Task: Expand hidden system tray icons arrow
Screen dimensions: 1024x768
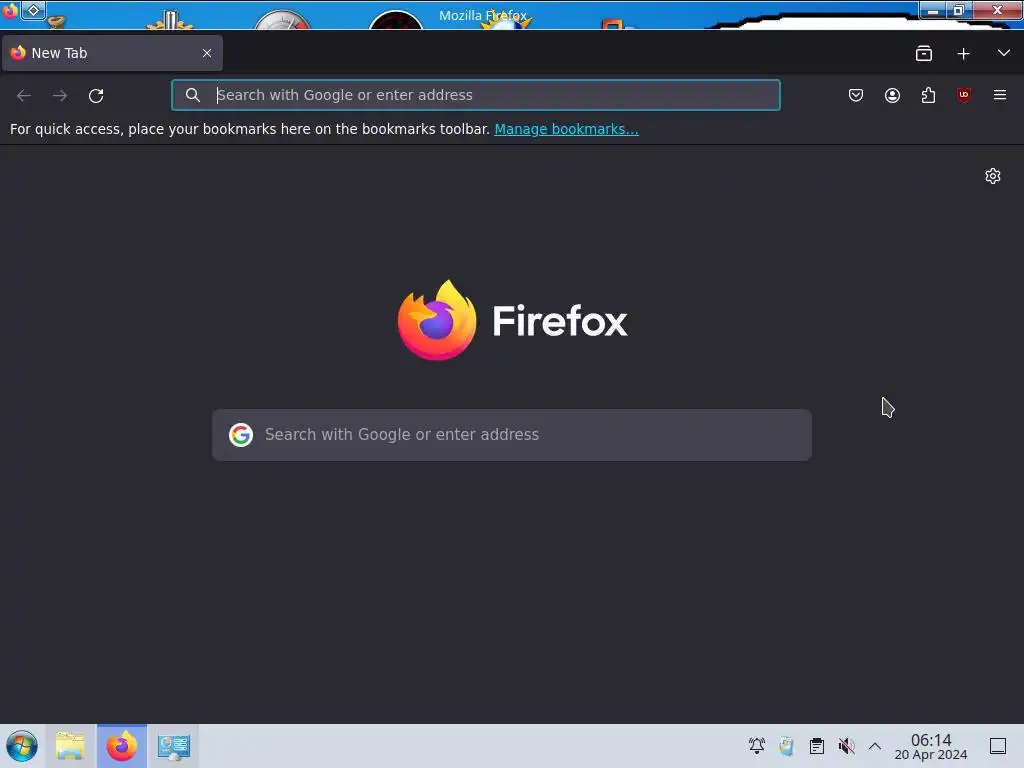Action: click(875, 746)
